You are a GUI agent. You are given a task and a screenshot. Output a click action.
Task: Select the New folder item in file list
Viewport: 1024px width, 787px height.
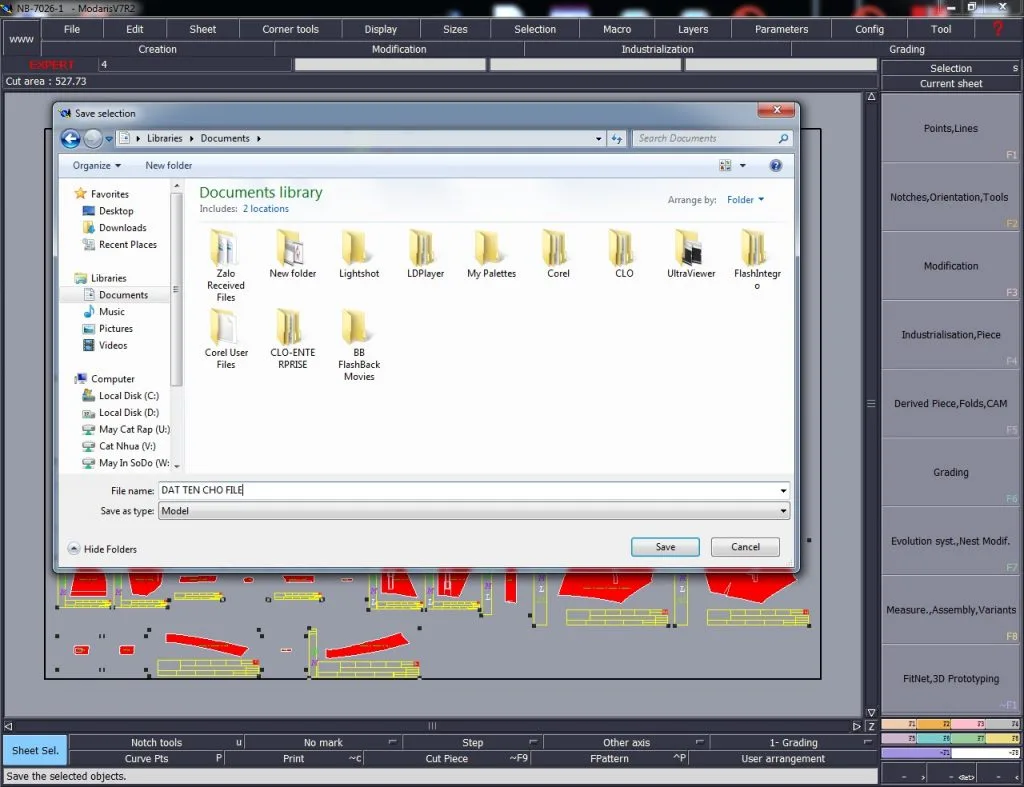293,253
